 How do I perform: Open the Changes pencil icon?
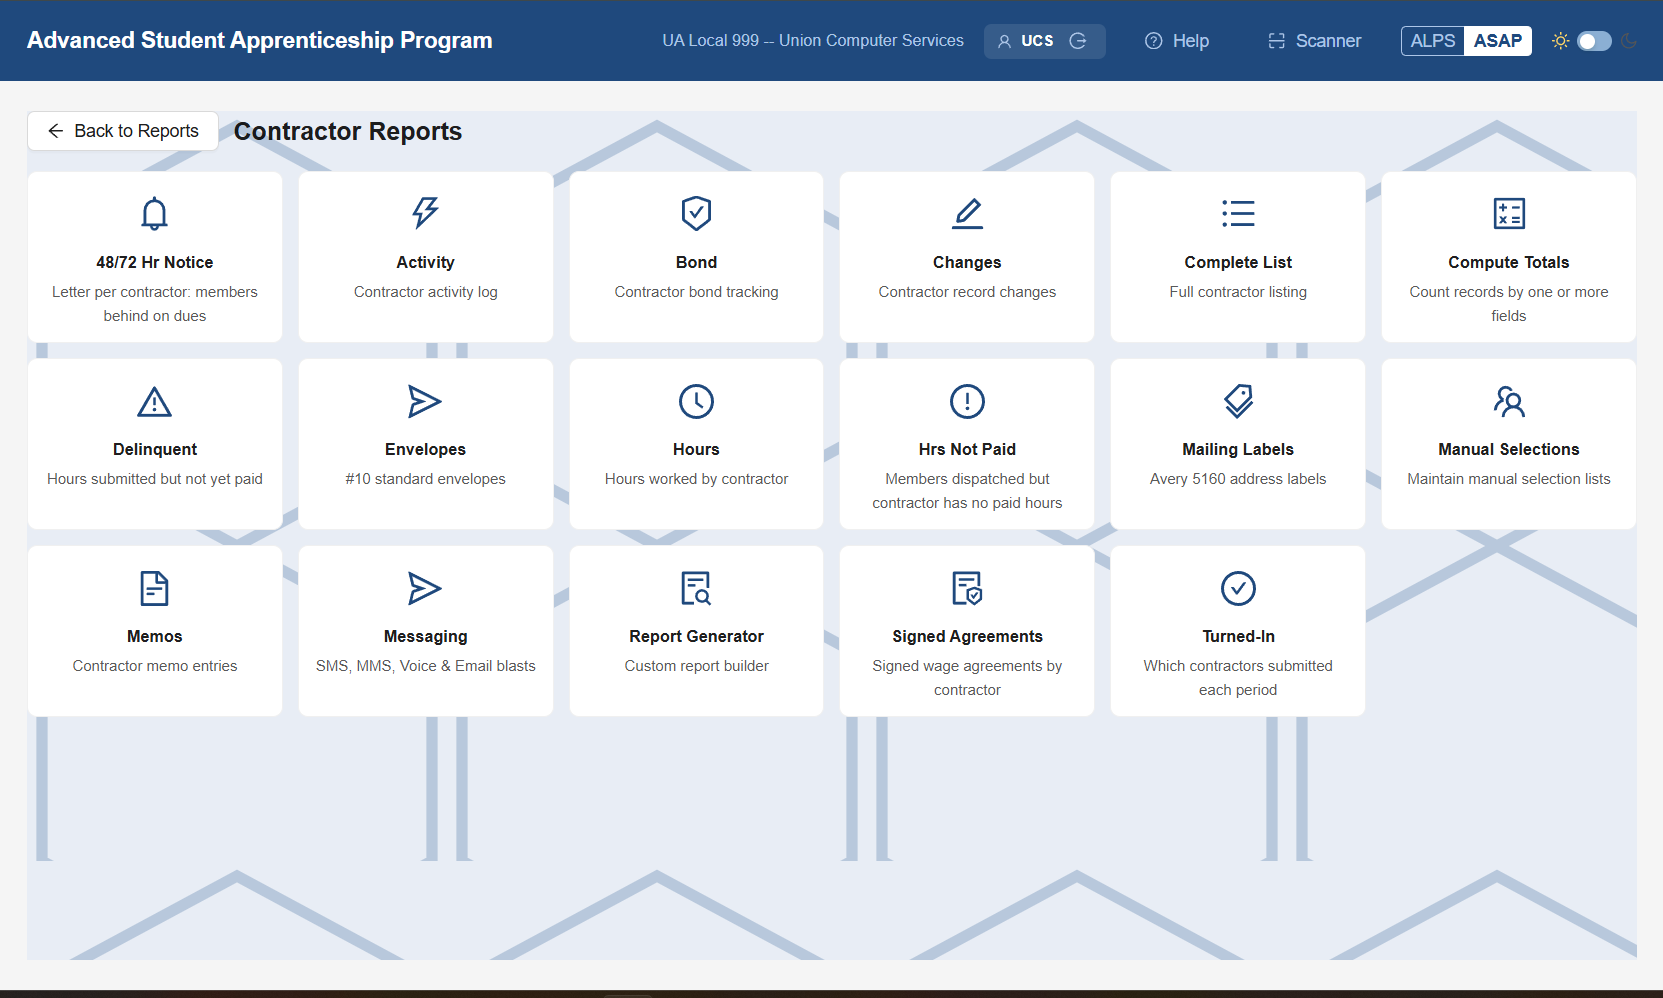tap(967, 213)
